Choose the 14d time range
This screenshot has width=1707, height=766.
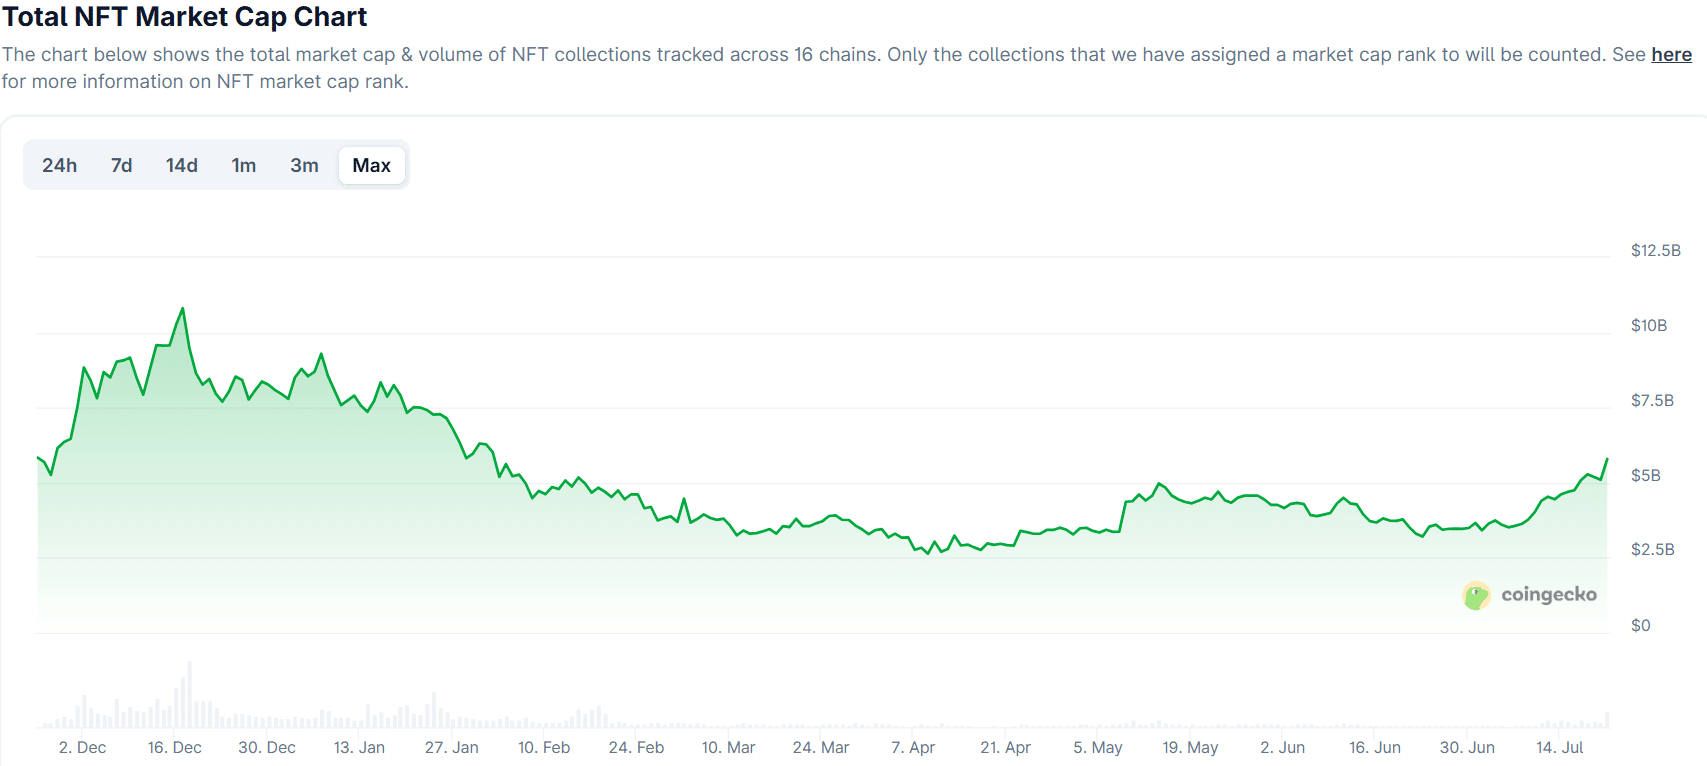181,166
